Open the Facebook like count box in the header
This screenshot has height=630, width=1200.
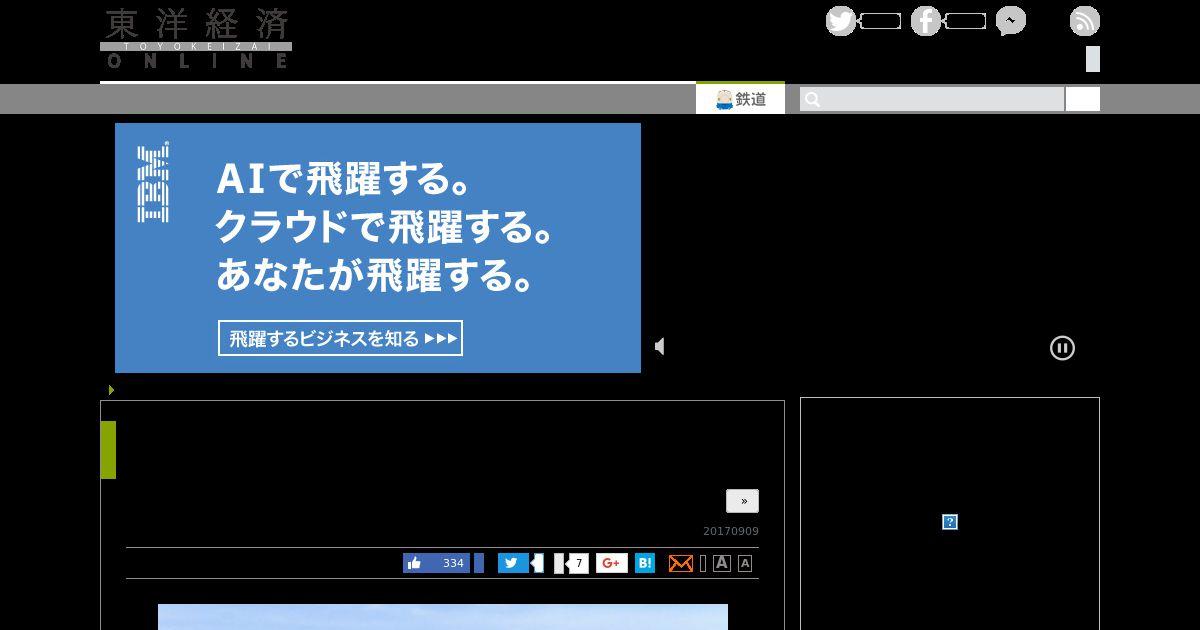pos(965,21)
